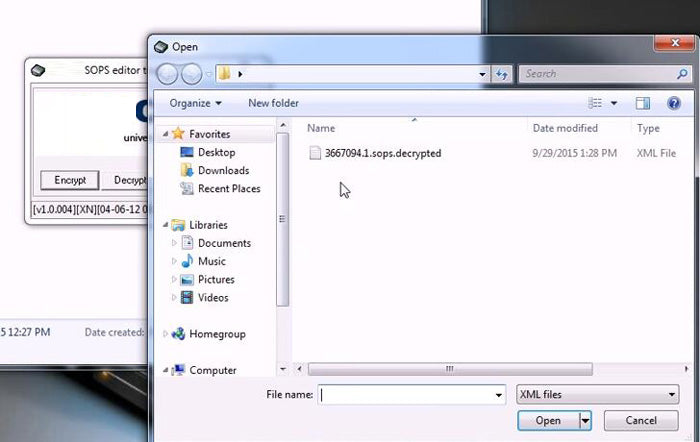This screenshot has width=700, height=442.
Task: Expand the Videos library node
Action: 174,298
